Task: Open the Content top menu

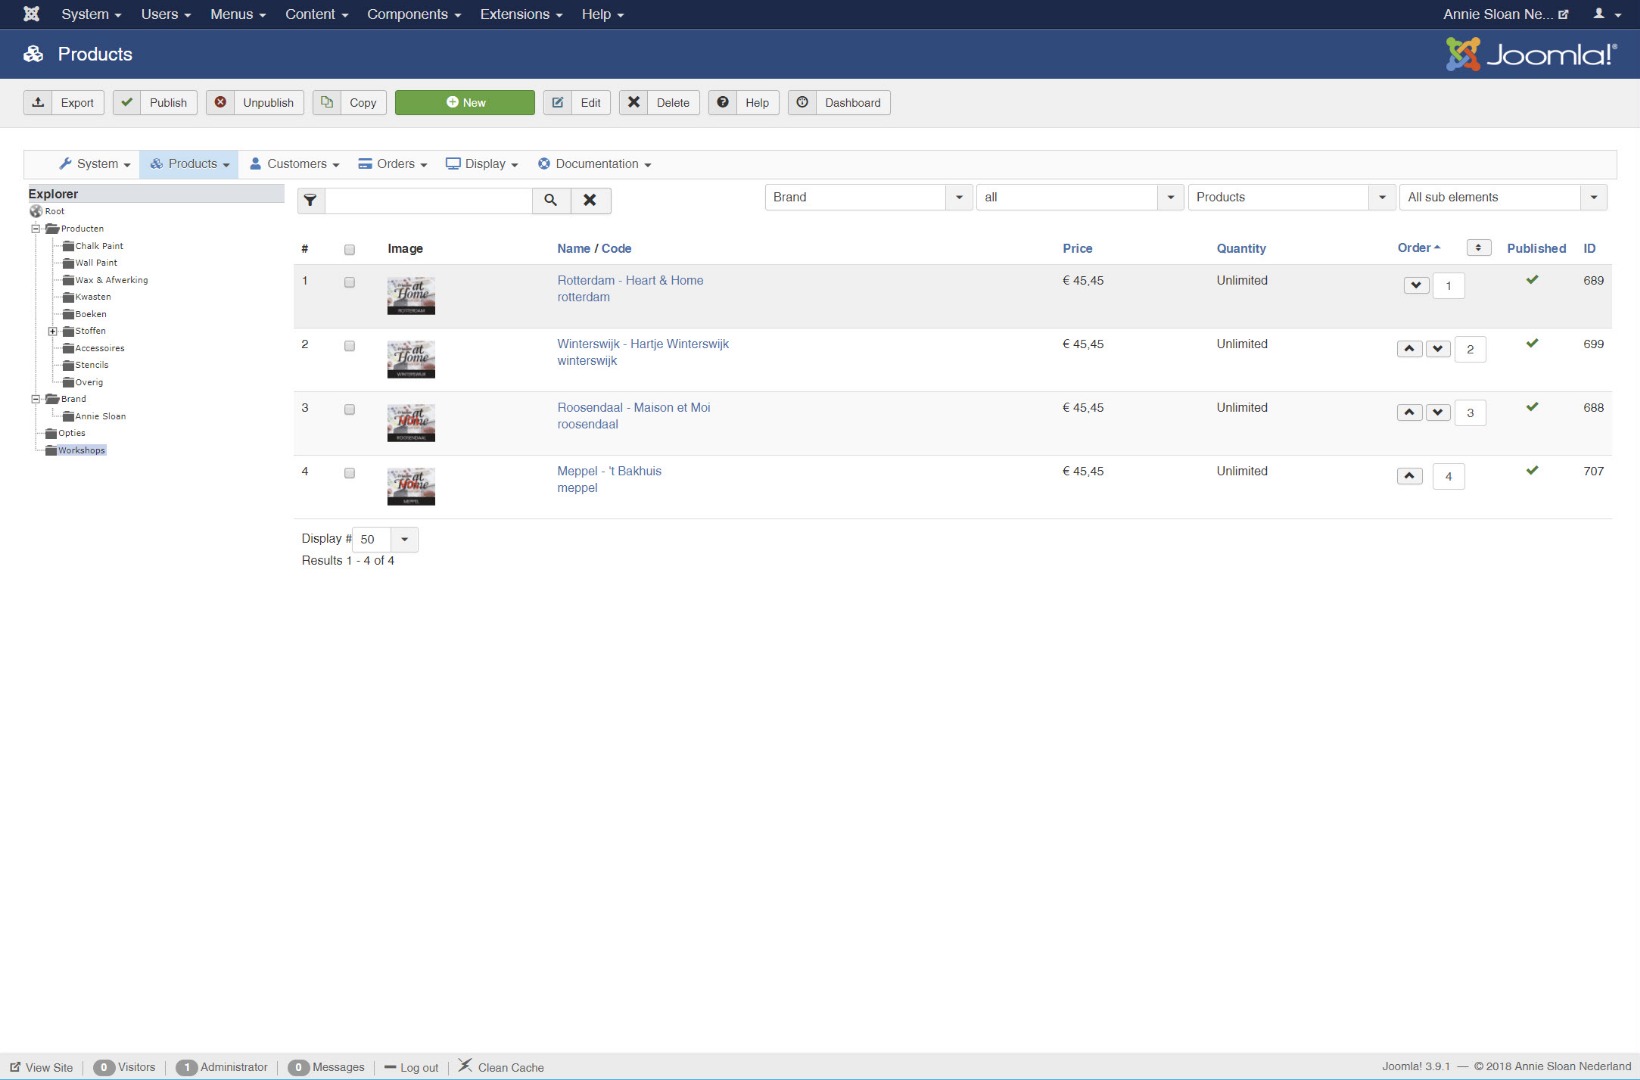Action: point(317,14)
